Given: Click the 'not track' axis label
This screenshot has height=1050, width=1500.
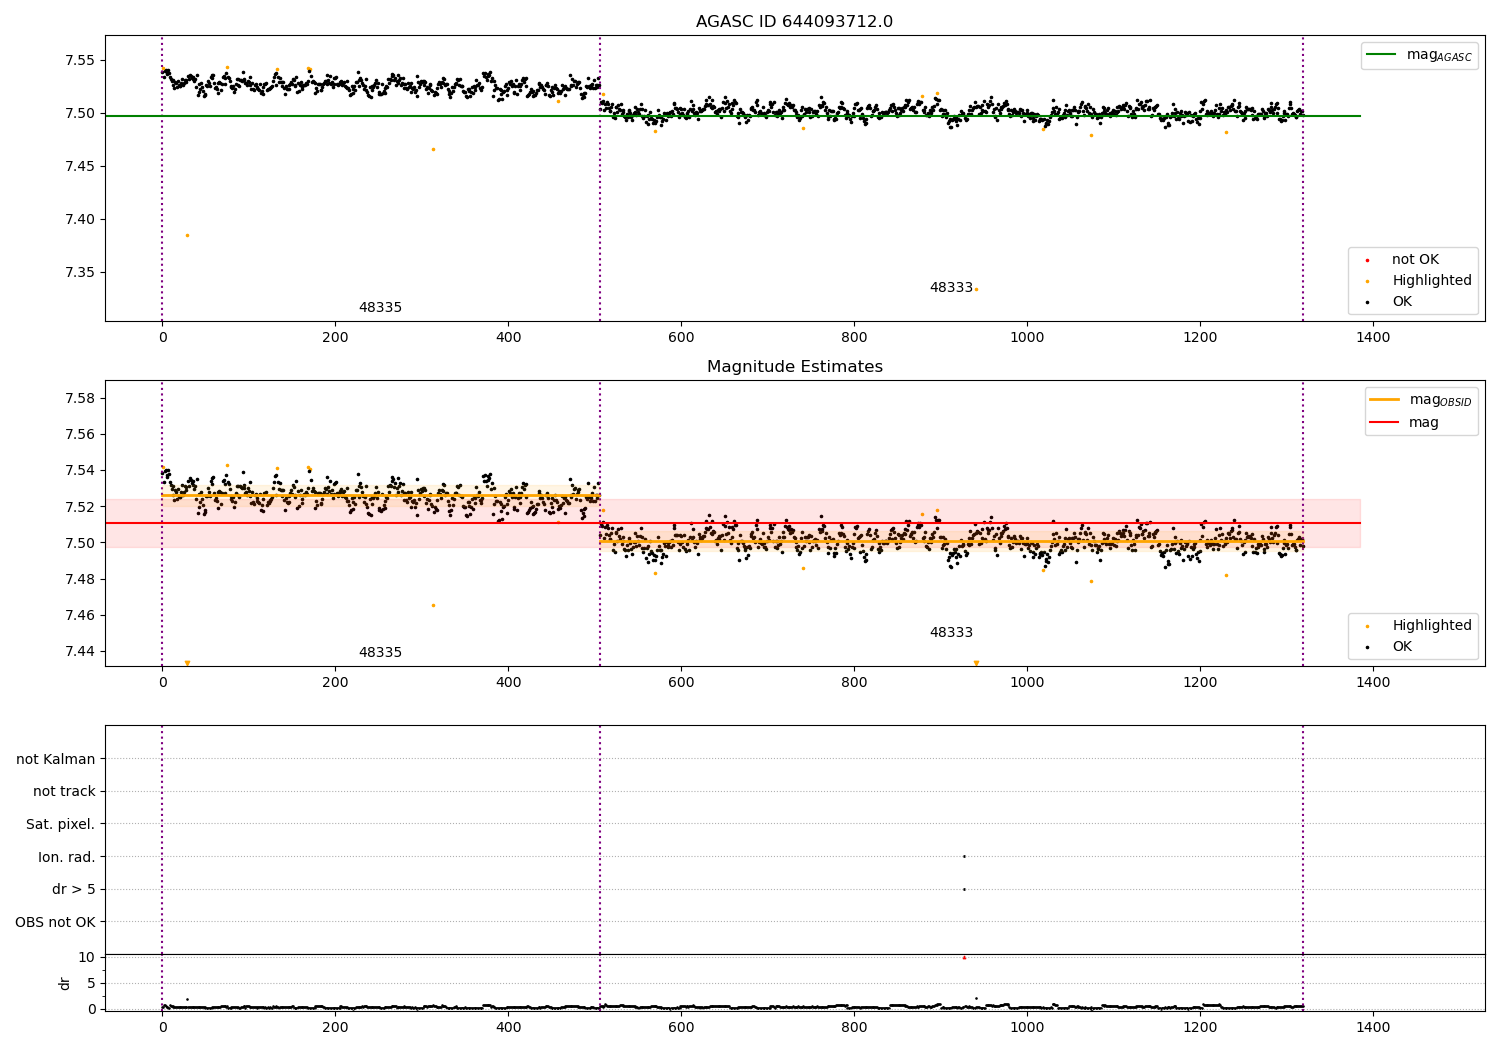Looking at the screenshot, I should 64,792.
